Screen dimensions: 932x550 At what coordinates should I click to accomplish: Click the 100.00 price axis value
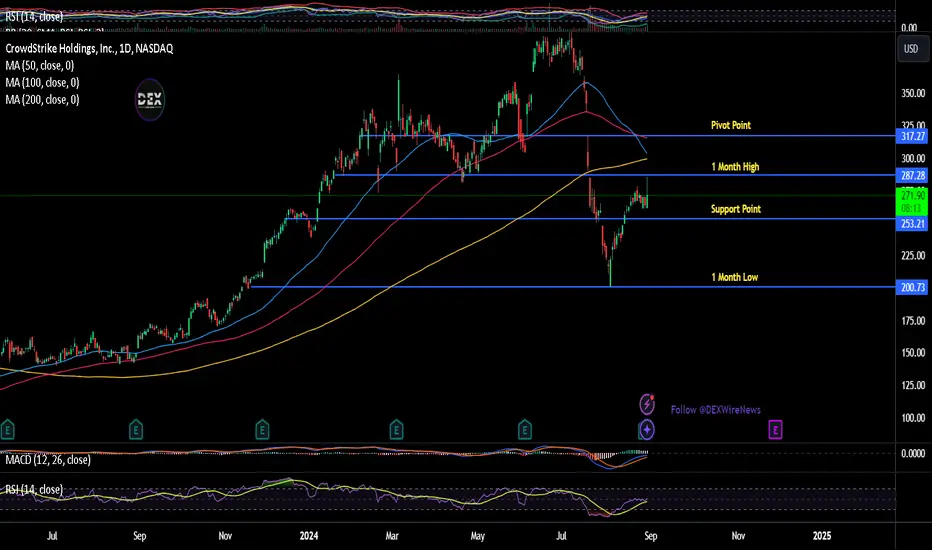(x=913, y=418)
